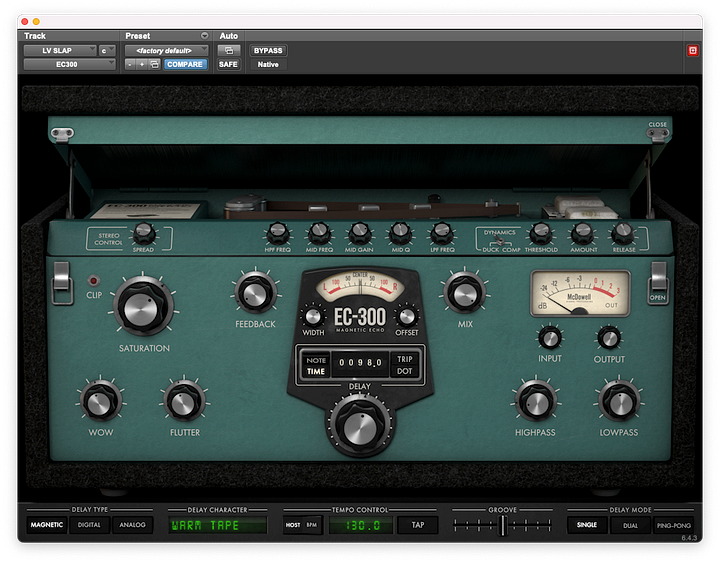The width and height of the screenshot is (720, 563).
Task: Flip the DUCK / COMP dynamics switch
Action: (501, 241)
